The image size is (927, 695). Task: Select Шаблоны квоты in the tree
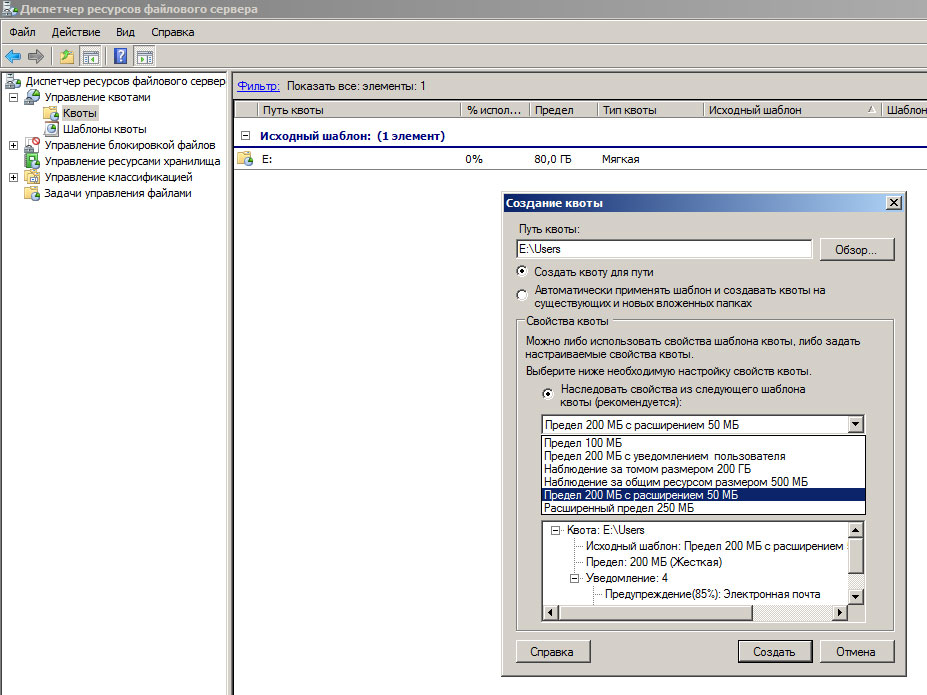click(x=104, y=129)
